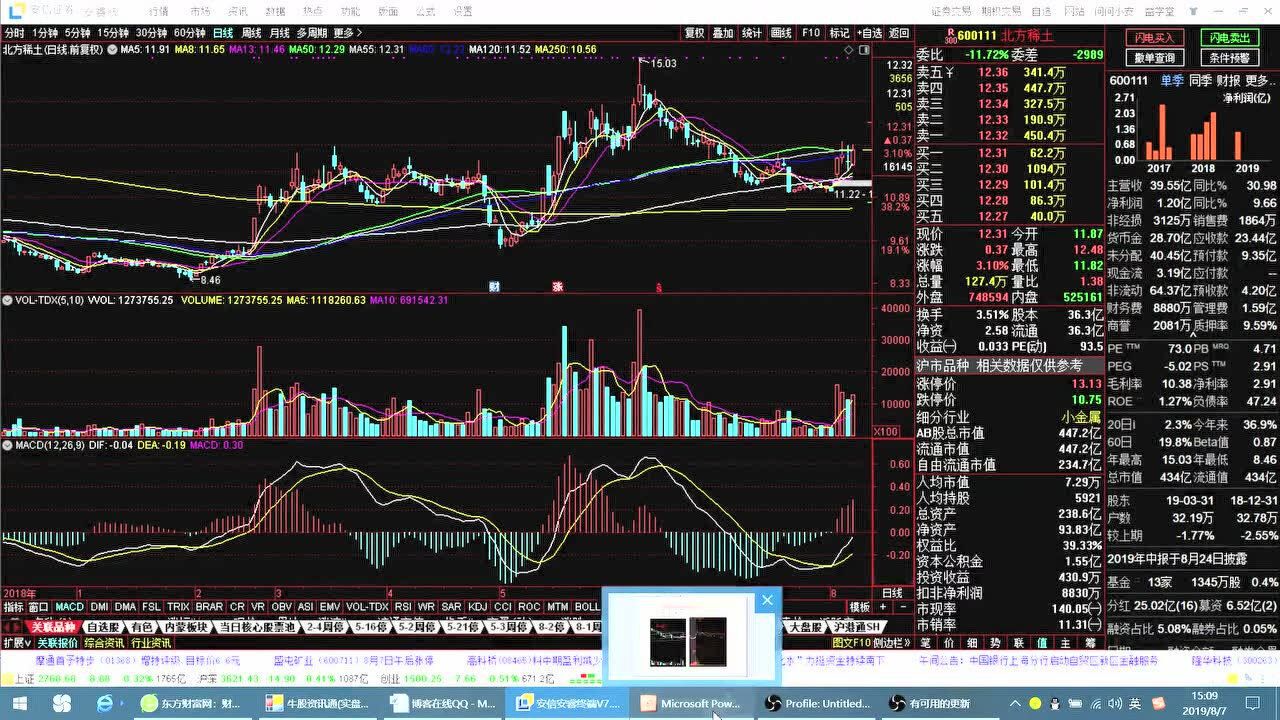The height and width of the screenshot is (720, 1280).
Task: Select 沪港通SH tab
Action: [857, 627]
